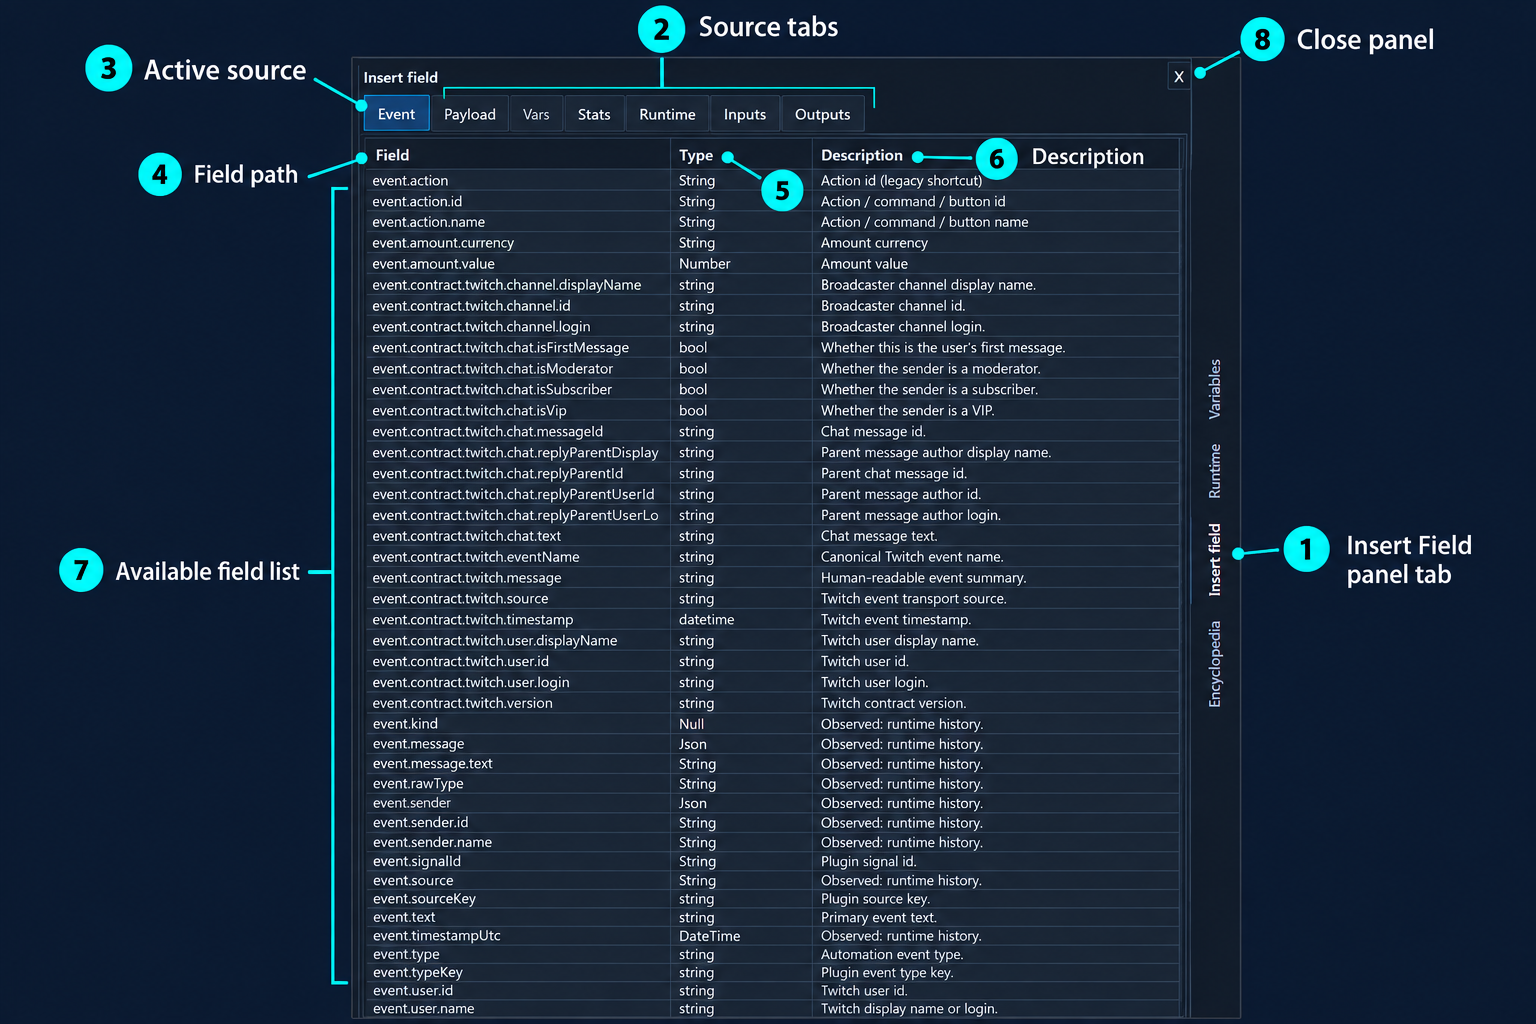Select the event.sender field row

pyautogui.click(x=772, y=803)
